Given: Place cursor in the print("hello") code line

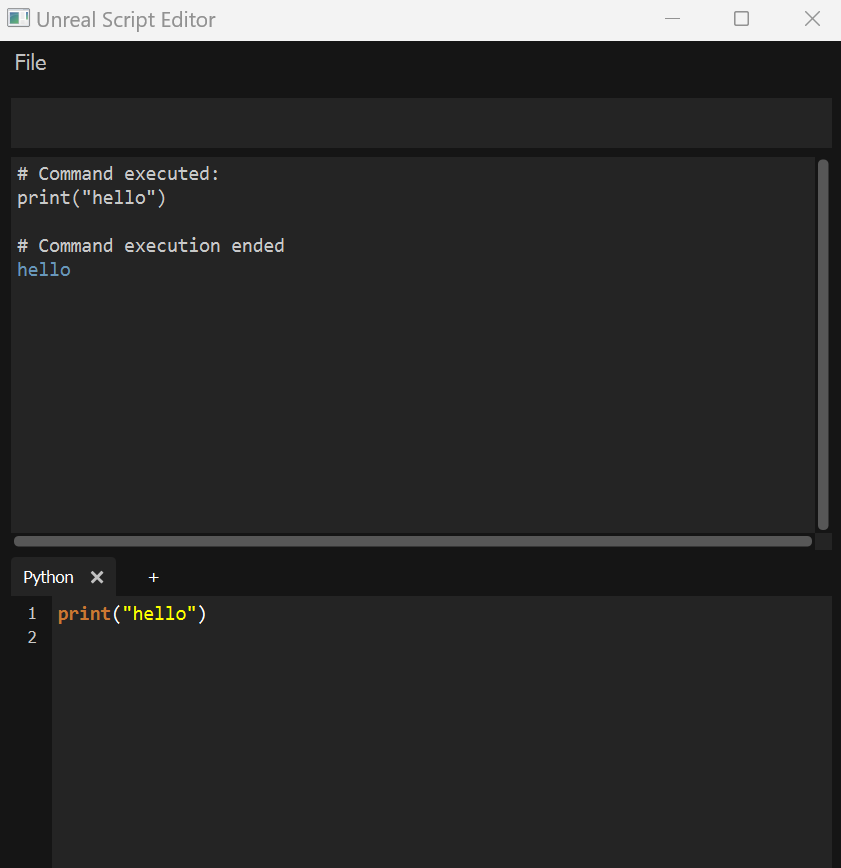Looking at the screenshot, I should click(x=130, y=613).
